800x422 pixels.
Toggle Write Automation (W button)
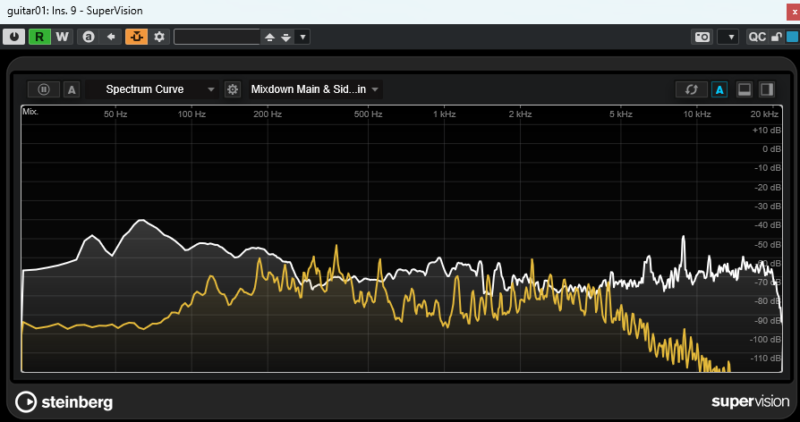pos(62,37)
